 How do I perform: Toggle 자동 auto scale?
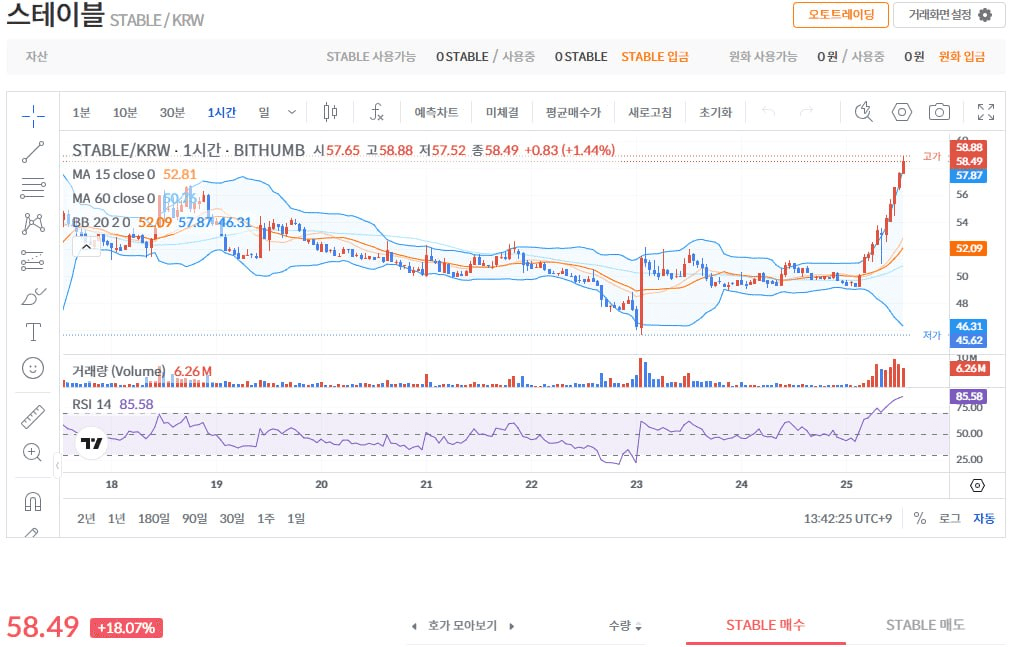coord(984,518)
